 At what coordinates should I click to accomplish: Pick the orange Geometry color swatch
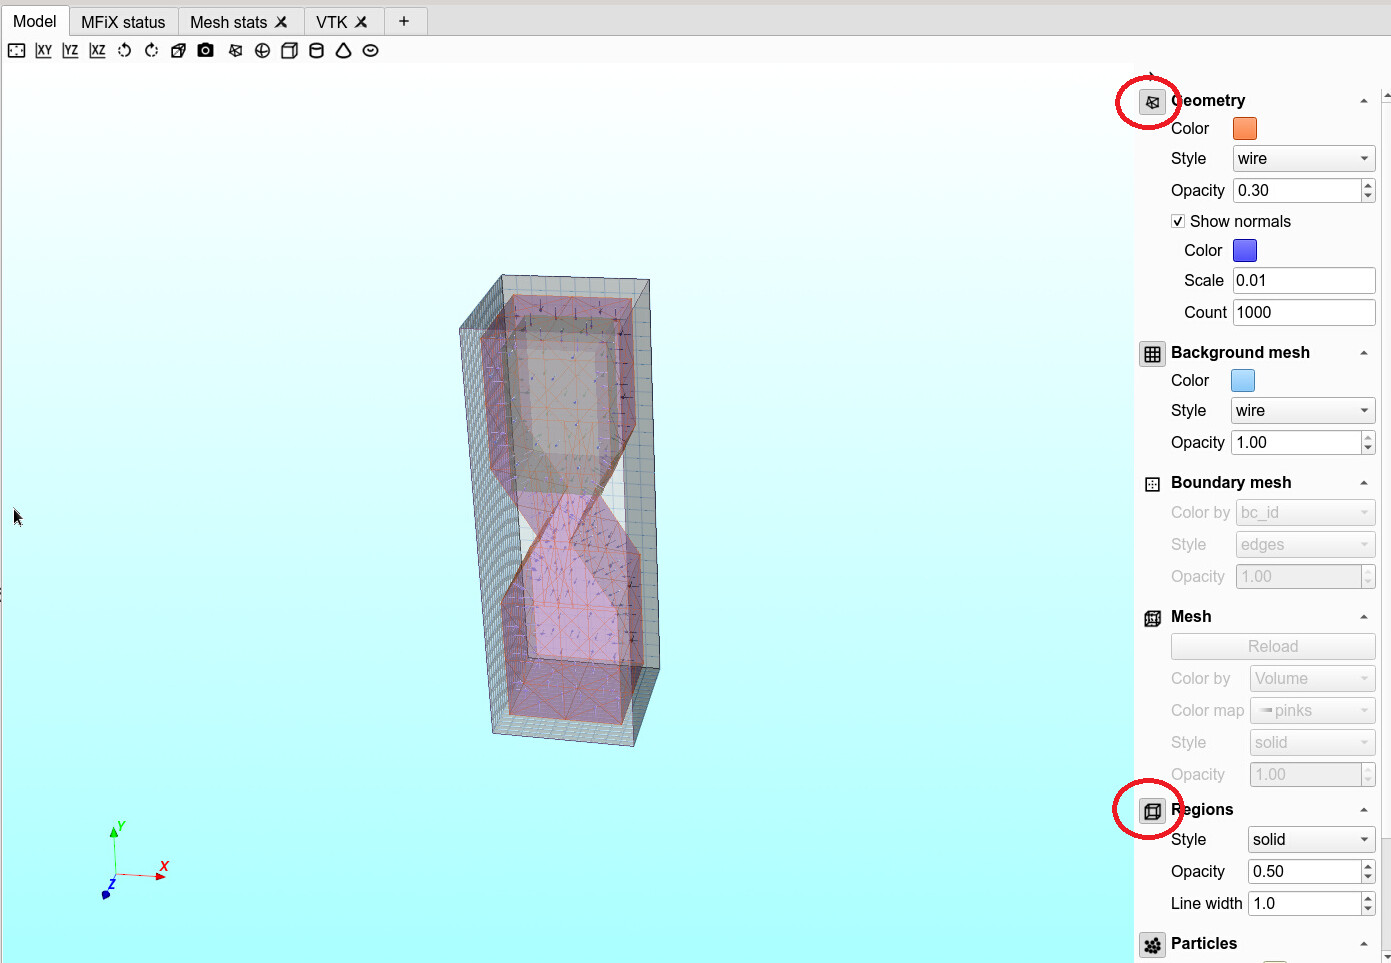[x=1244, y=129]
